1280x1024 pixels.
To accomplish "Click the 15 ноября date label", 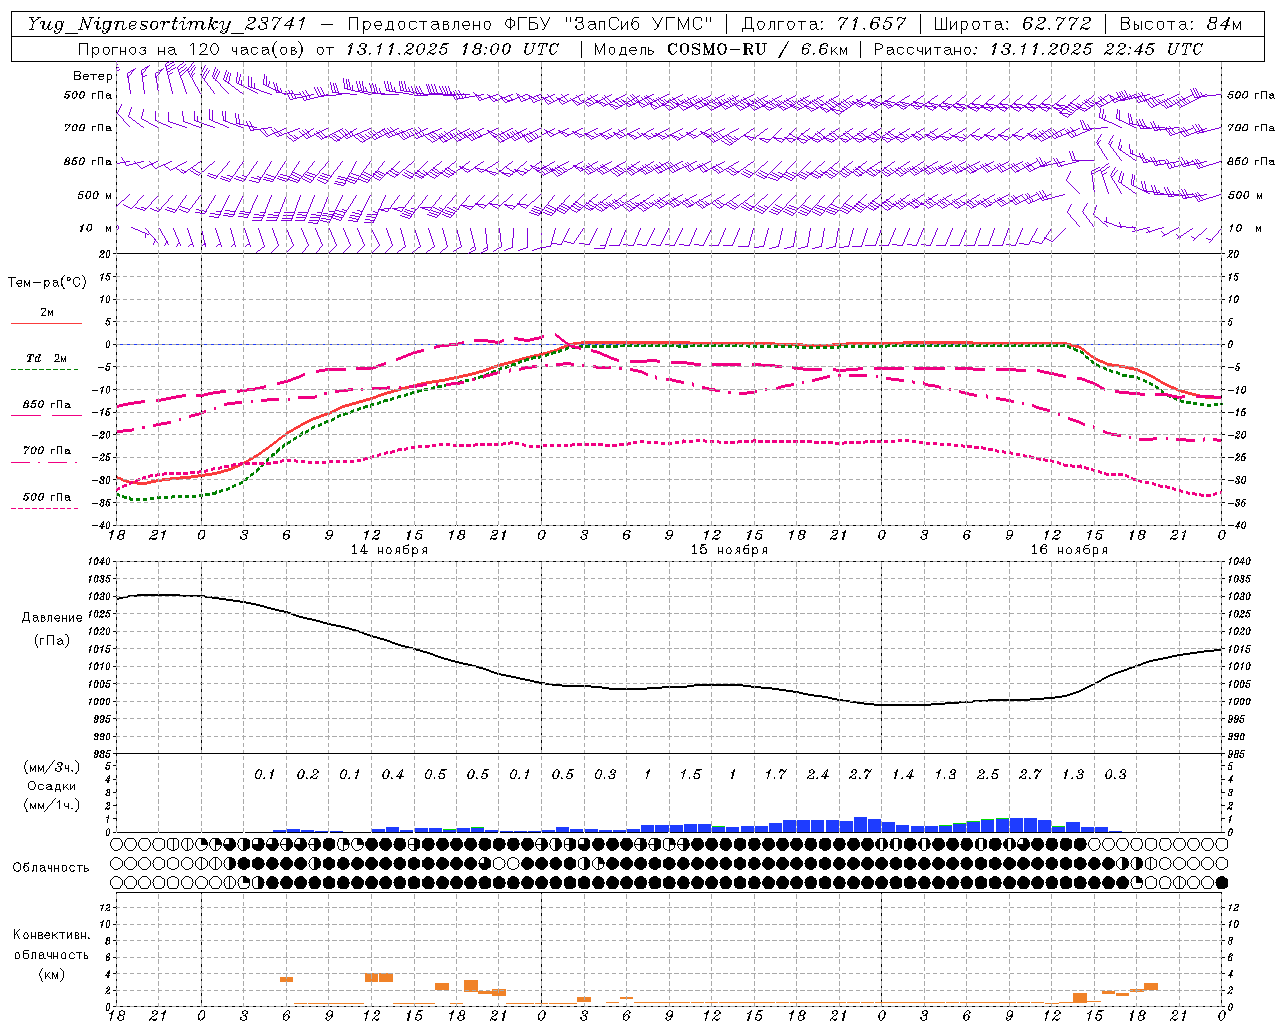I will (x=729, y=550).
